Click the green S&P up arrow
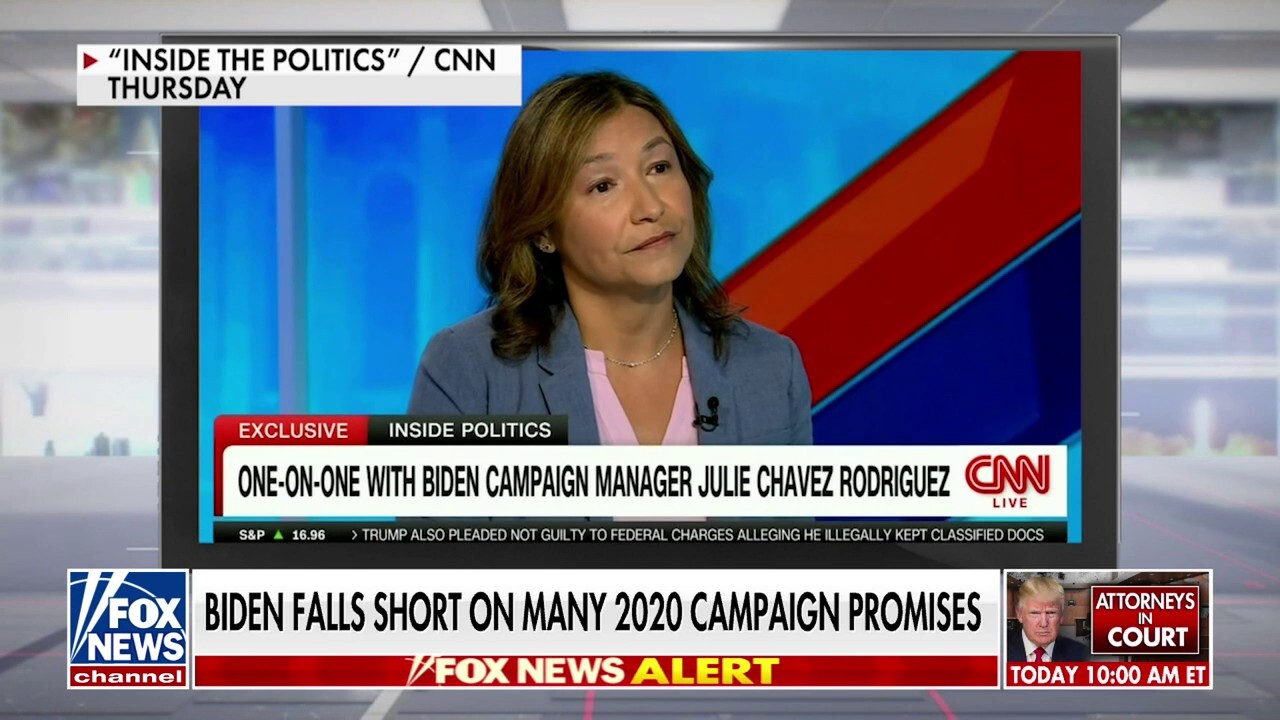1280x720 pixels. point(279,535)
